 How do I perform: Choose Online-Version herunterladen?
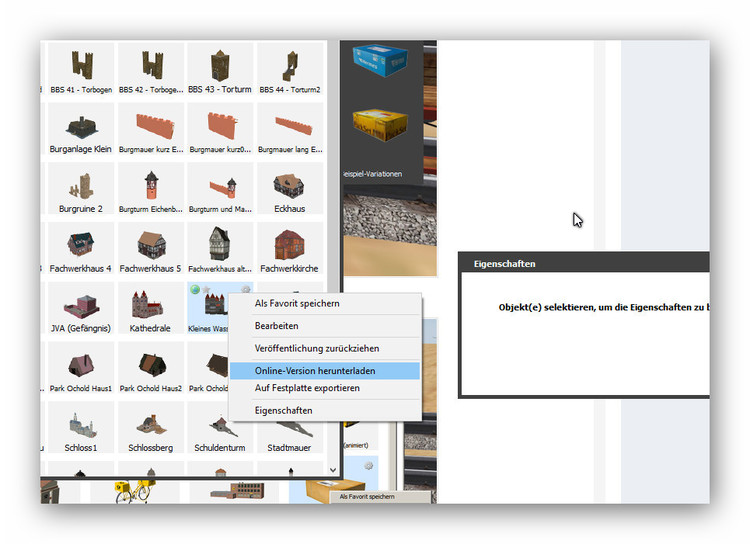coord(325,371)
